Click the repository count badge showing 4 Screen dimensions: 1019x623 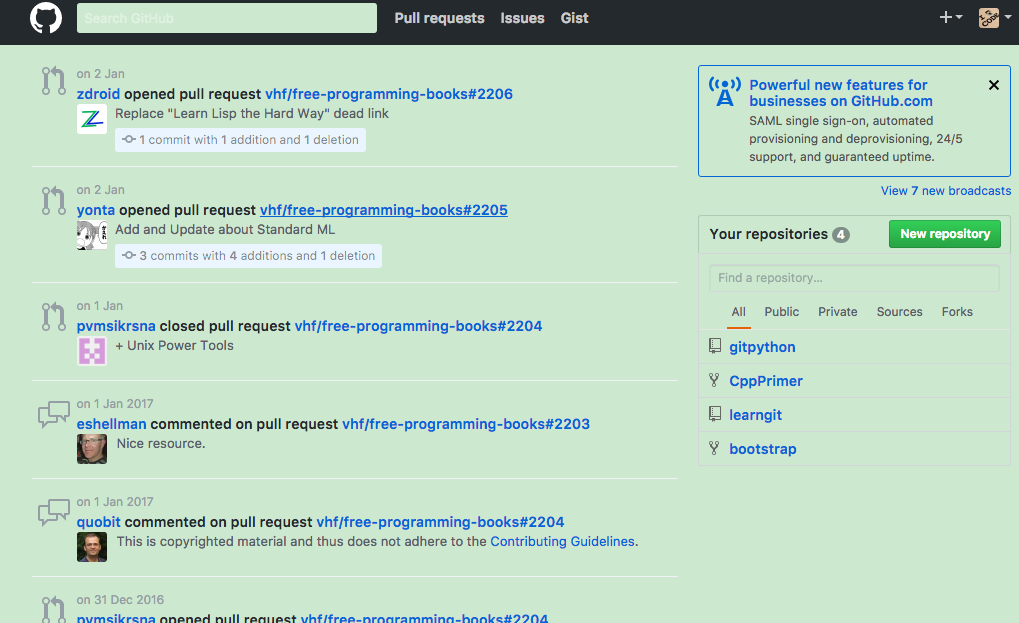point(841,235)
